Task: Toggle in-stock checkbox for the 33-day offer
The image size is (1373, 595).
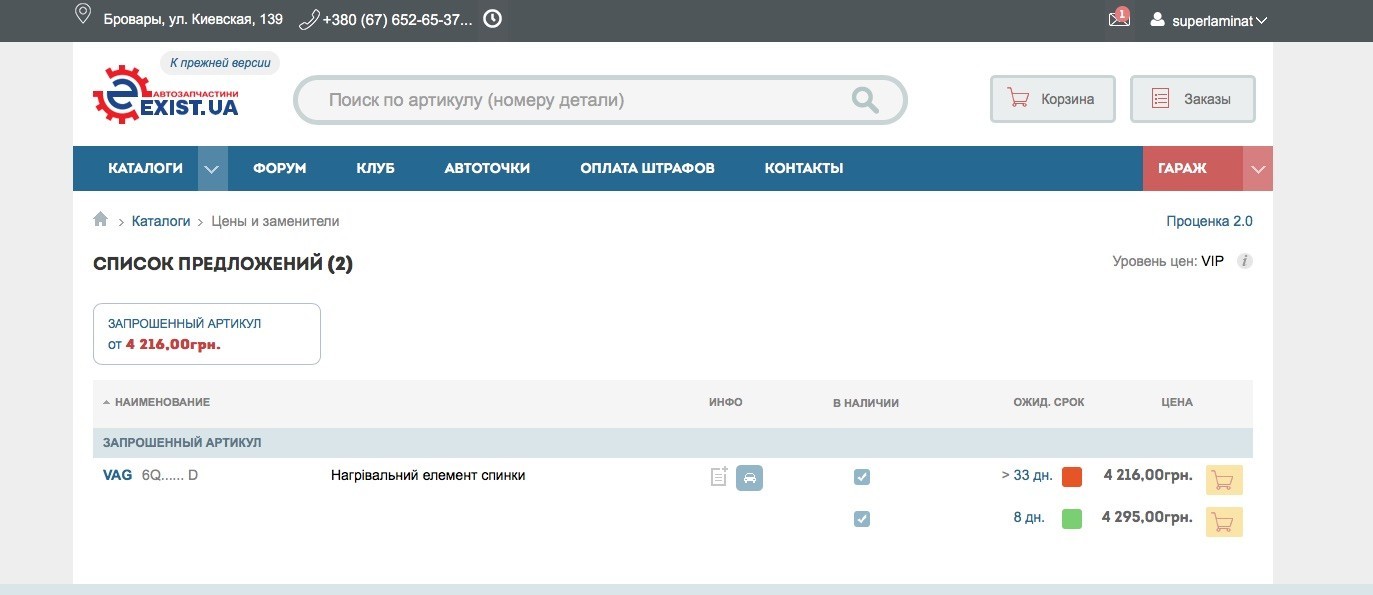Action: 862,477
